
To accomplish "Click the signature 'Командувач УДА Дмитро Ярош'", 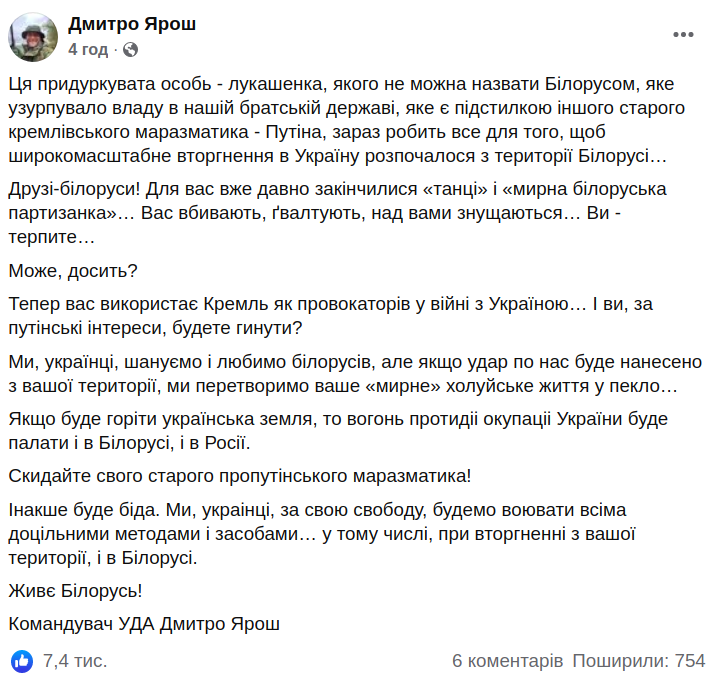I will tap(144, 624).
